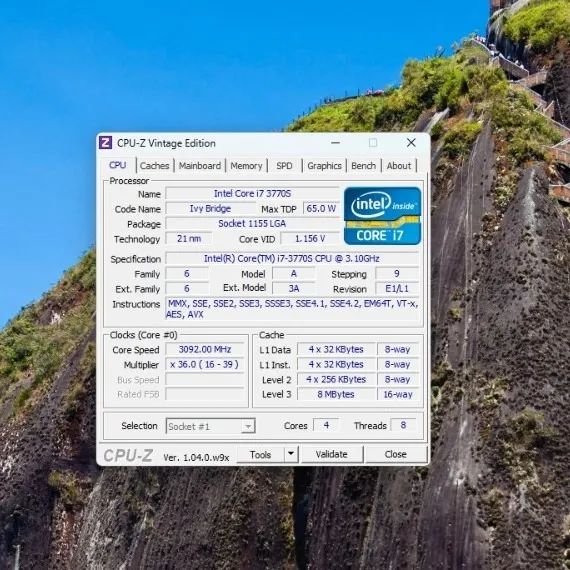Select the CPU tab
This screenshot has width=570, height=570.
(117, 165)
